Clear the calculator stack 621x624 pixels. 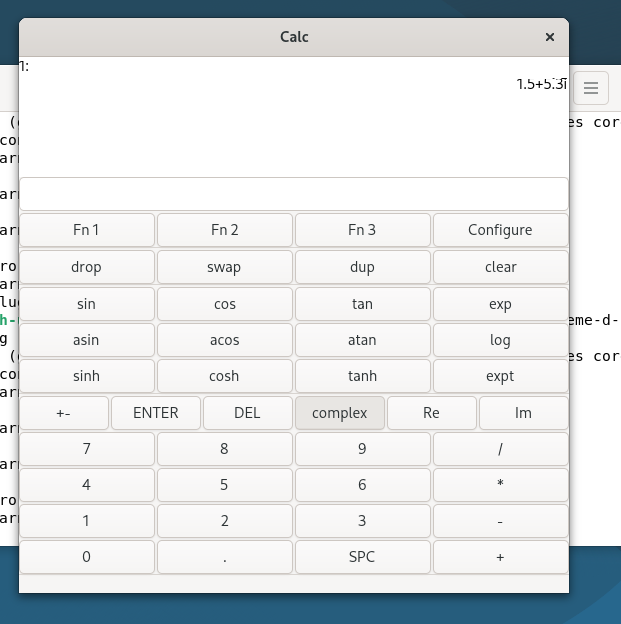[x=500, y=267]
